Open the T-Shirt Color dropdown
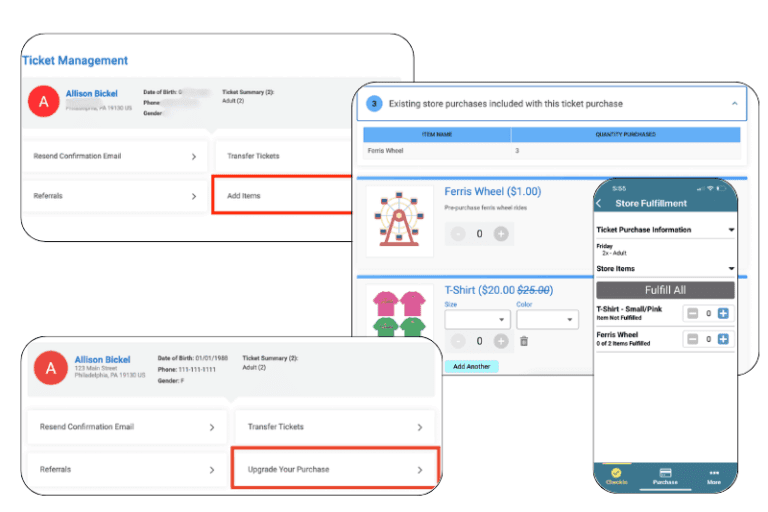The image size is (768, 512). tap(547, 320)
